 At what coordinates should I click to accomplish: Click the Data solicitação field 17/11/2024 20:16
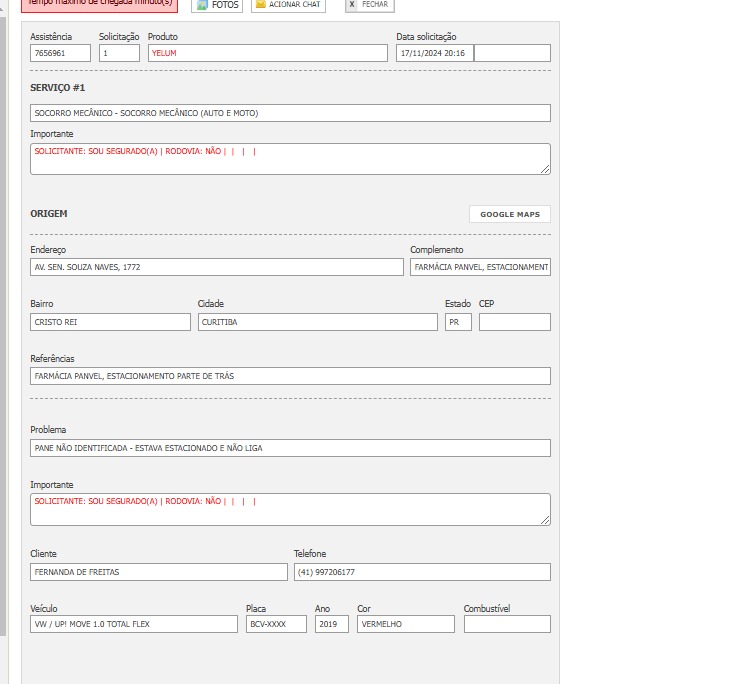(x=435, y=53)
